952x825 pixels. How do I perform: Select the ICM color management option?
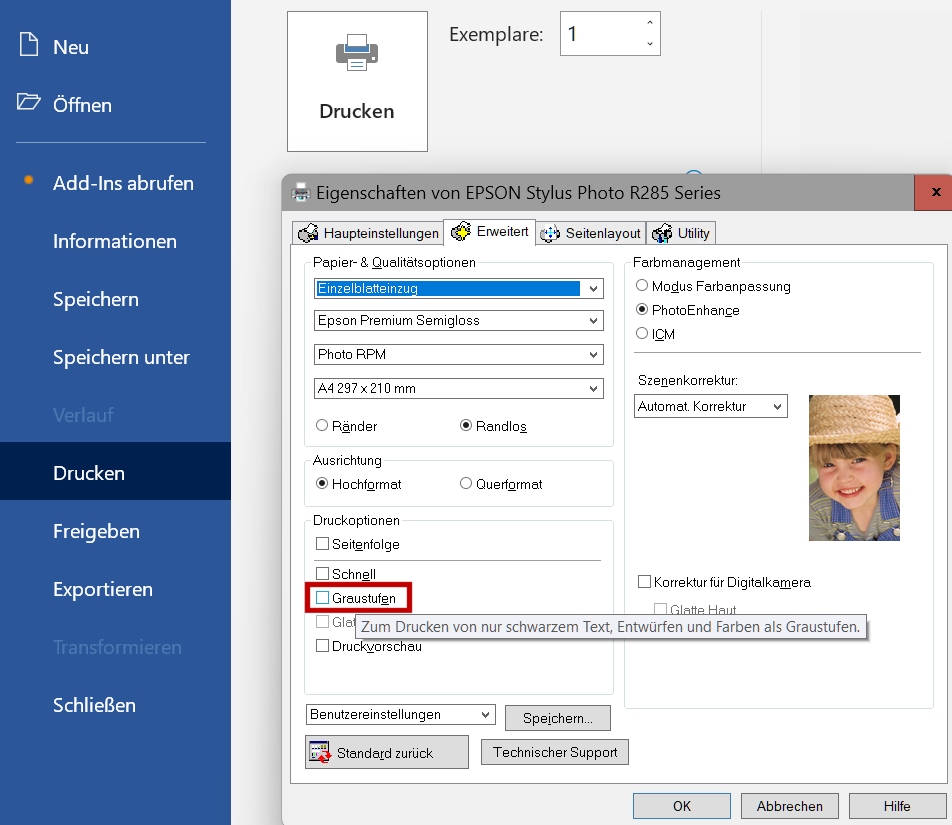click(x=642, y=333)
